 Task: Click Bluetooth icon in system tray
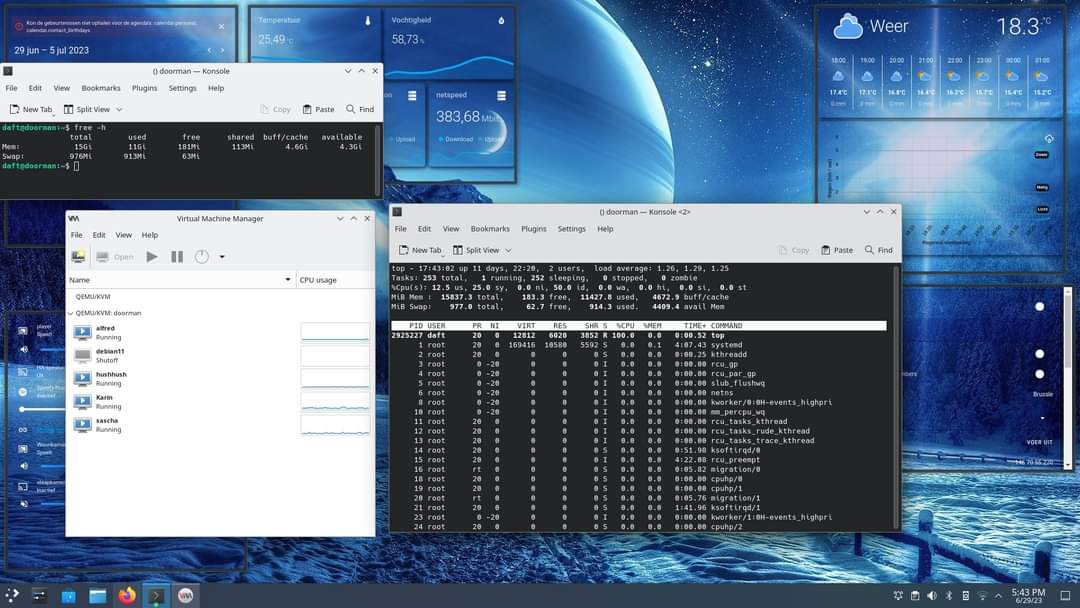click(x=948, y=596)
